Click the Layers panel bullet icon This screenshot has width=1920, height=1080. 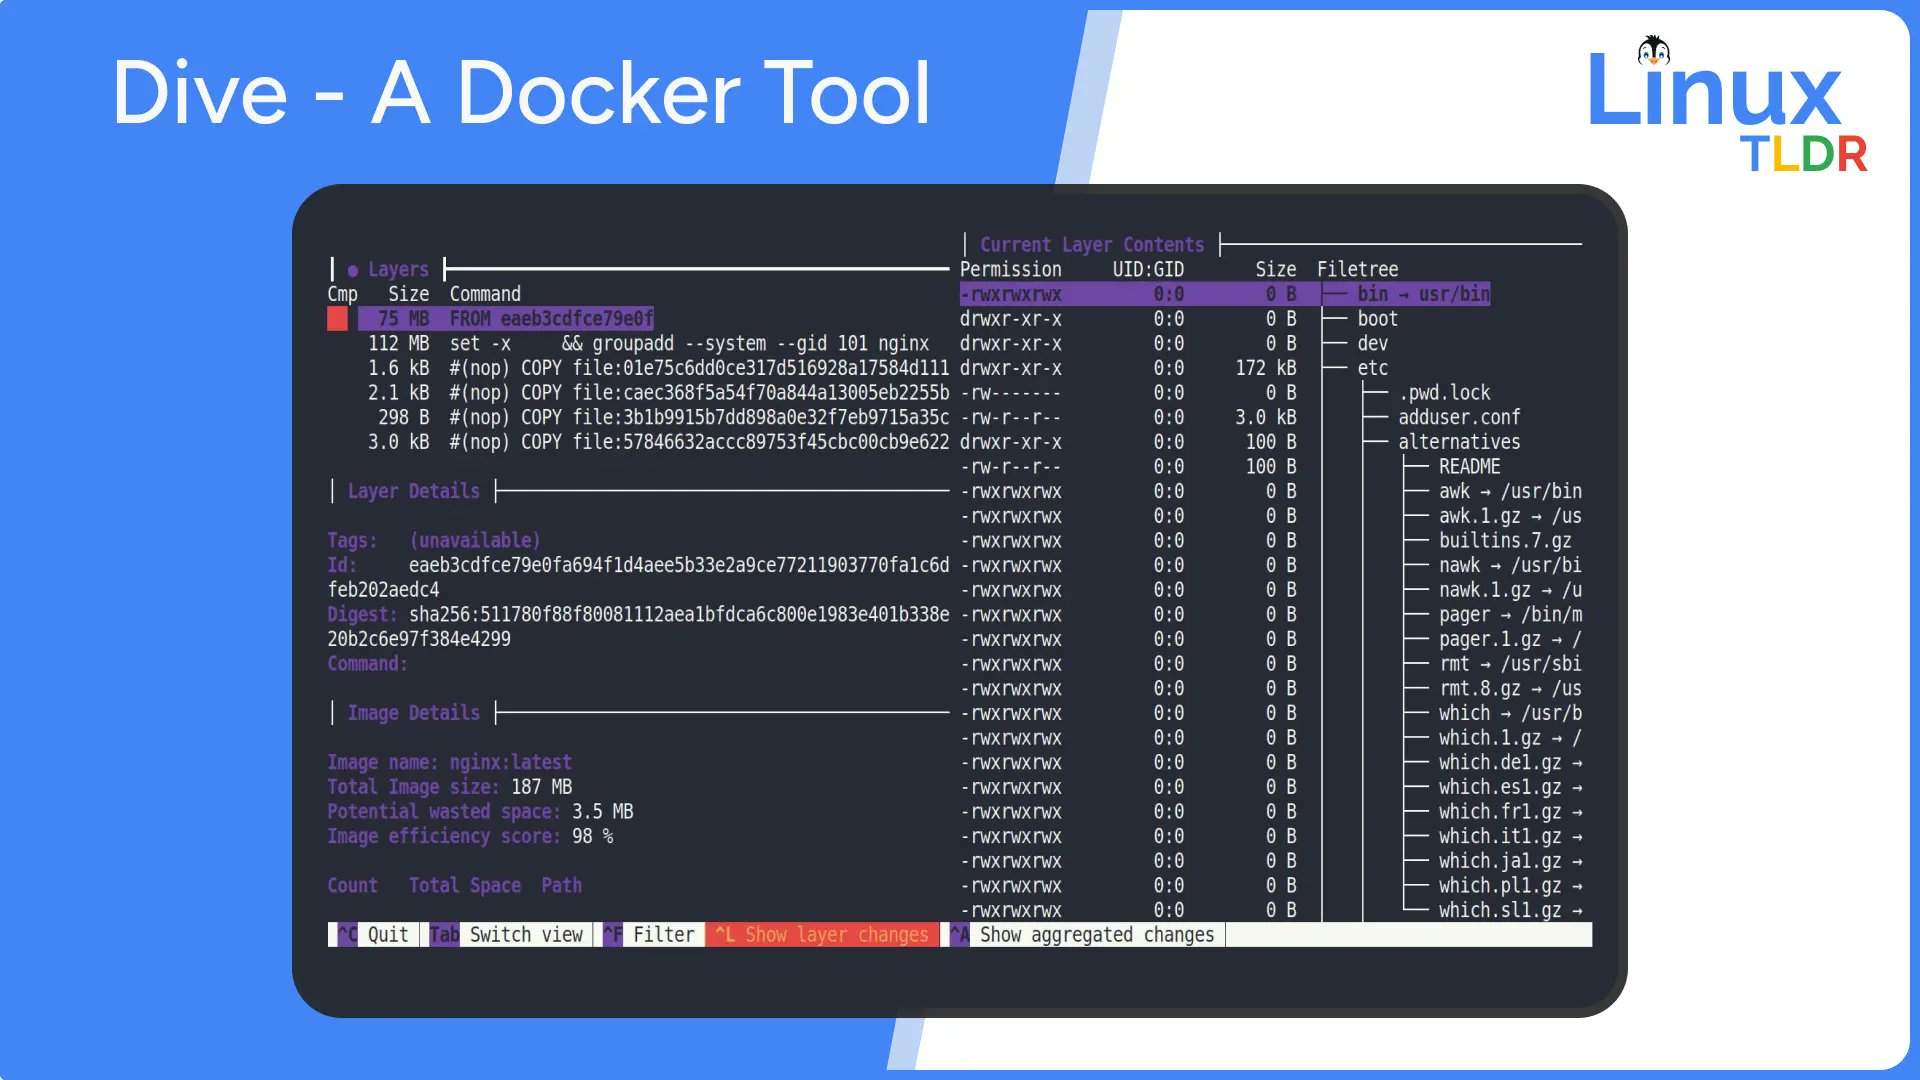point(353,270)
